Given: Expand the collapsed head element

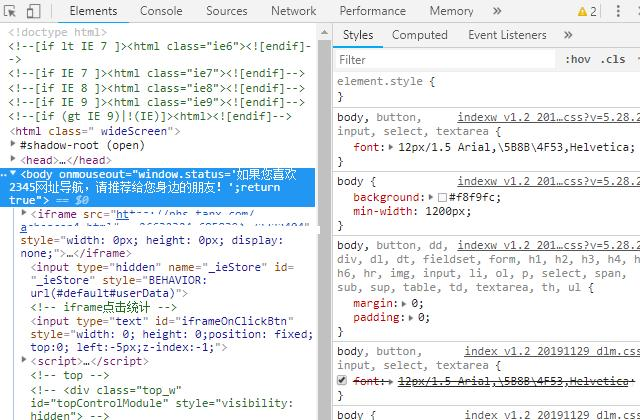Looking at the screenshot, I should coord(13,158).
